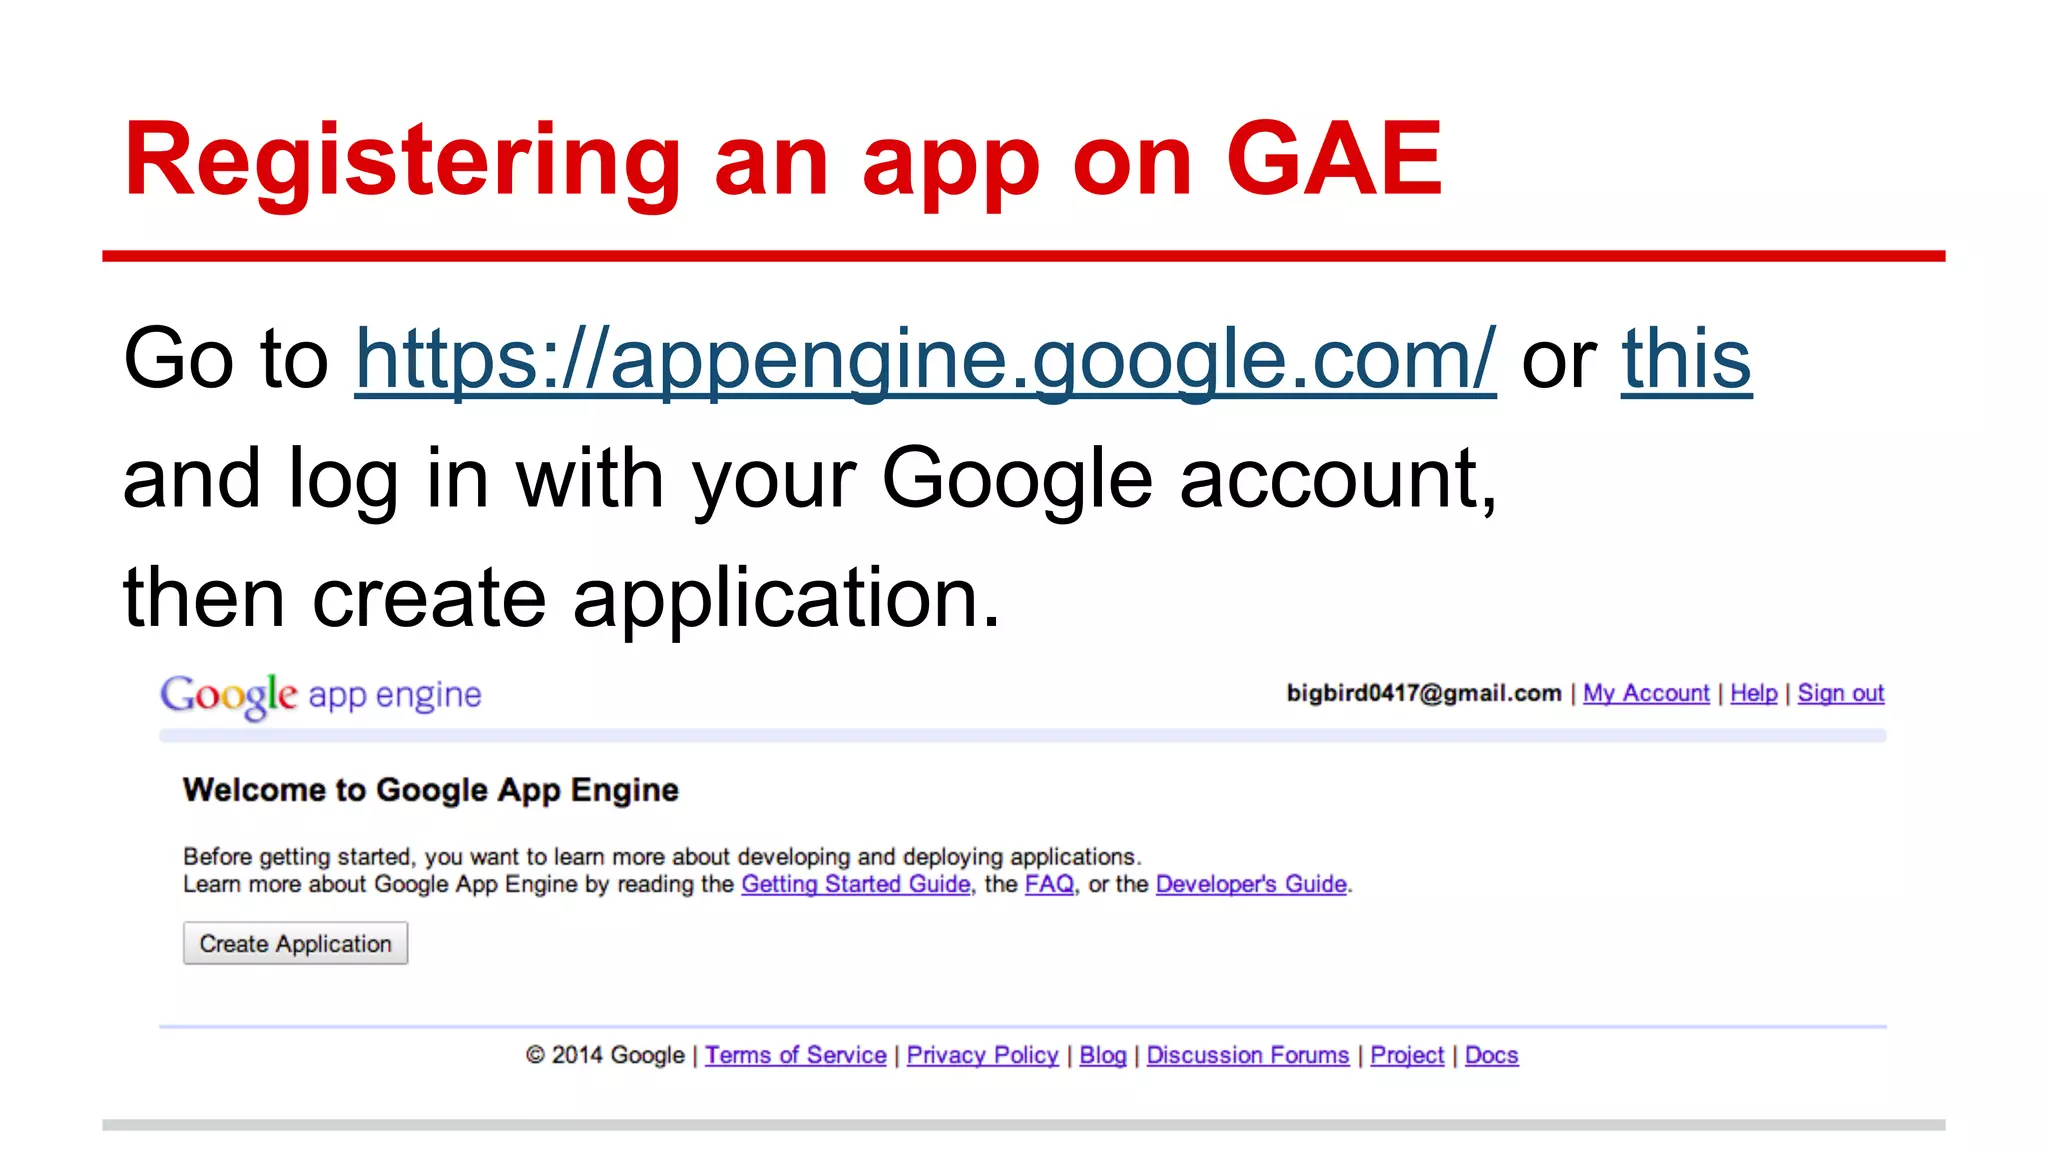Screen dimensions: 2048x1152
Task: Open the Docs footer link
Action: tap(1492, 1055)
